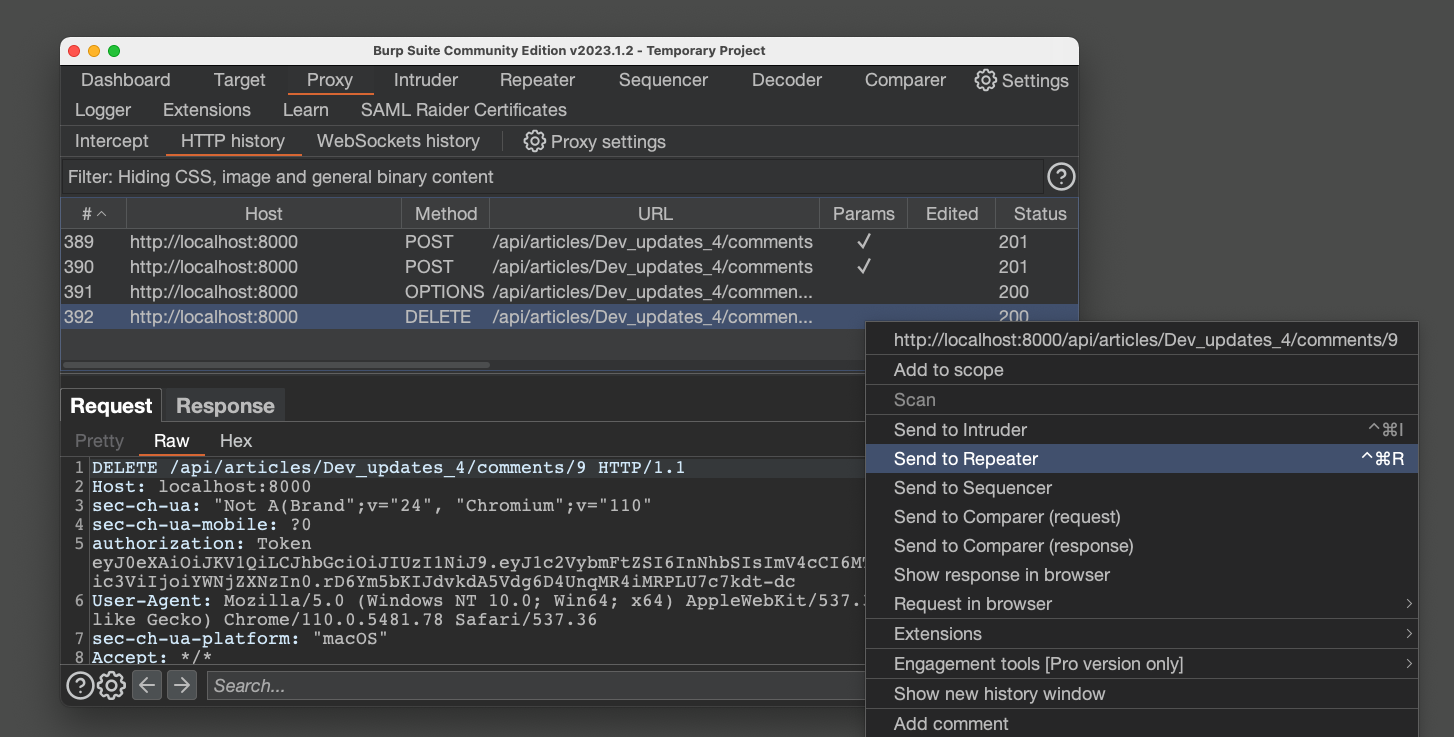Click the filter help question mark icon
Screen dimensions: 1454x737
tap(1060, 177)
